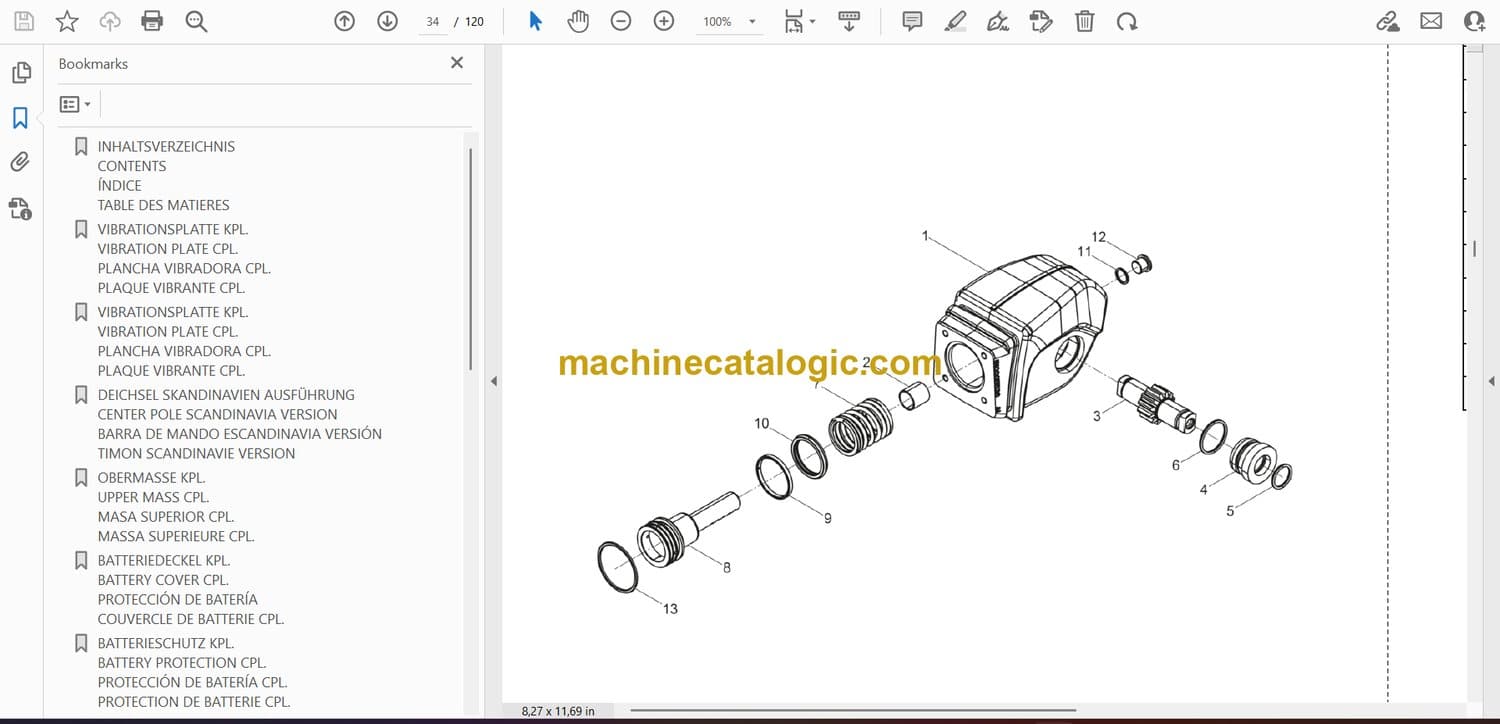The height and width of the screenshot is (724, 1500).
Task: Click the print file icon
Action: point(152,21)
